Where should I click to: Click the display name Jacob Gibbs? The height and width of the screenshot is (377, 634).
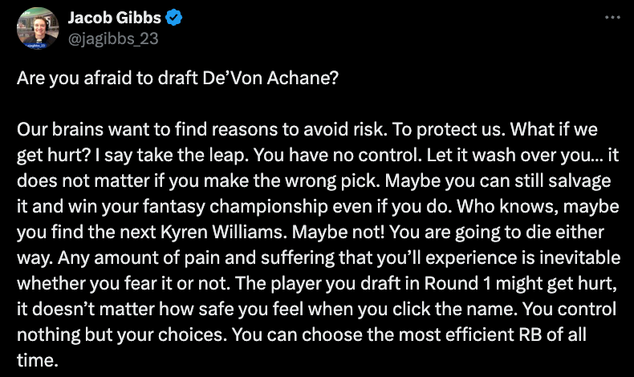pos(114,18)
